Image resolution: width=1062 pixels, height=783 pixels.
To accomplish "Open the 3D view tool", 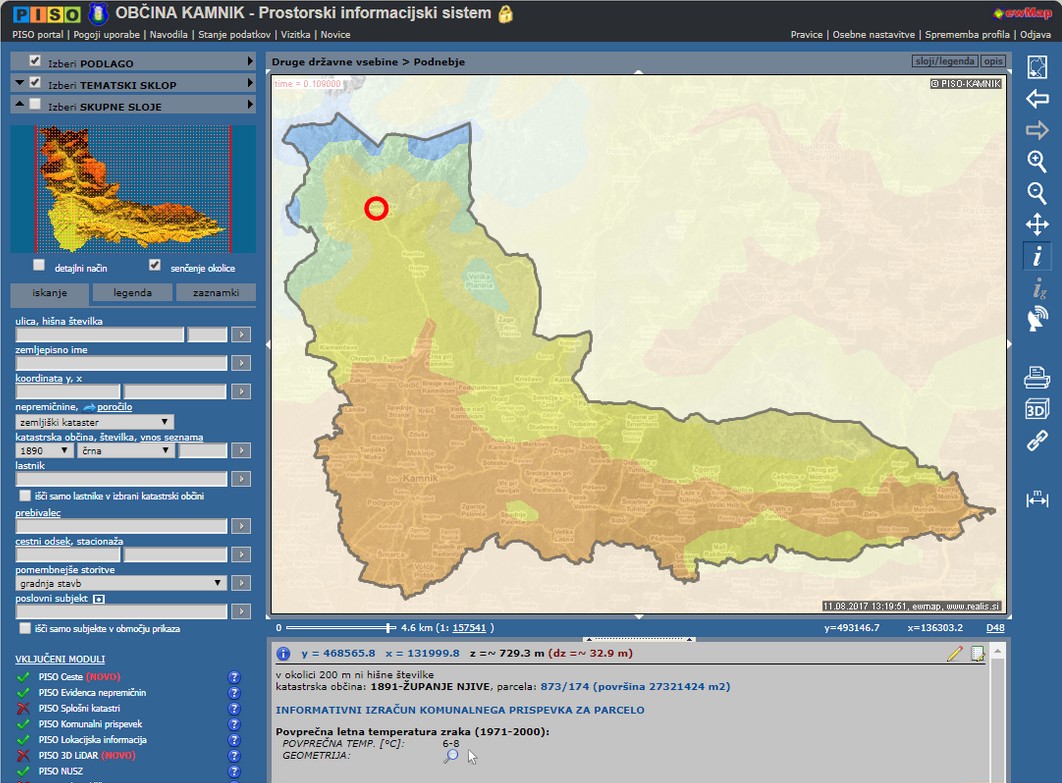I will pyautogui.click(x=1037, y=409).
